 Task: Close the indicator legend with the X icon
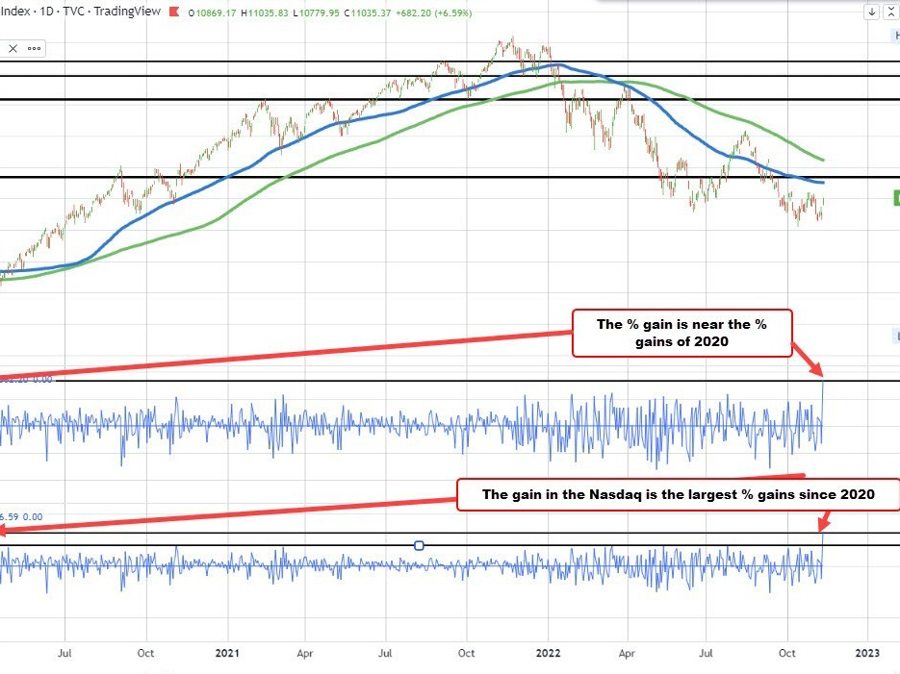point(14,48)
